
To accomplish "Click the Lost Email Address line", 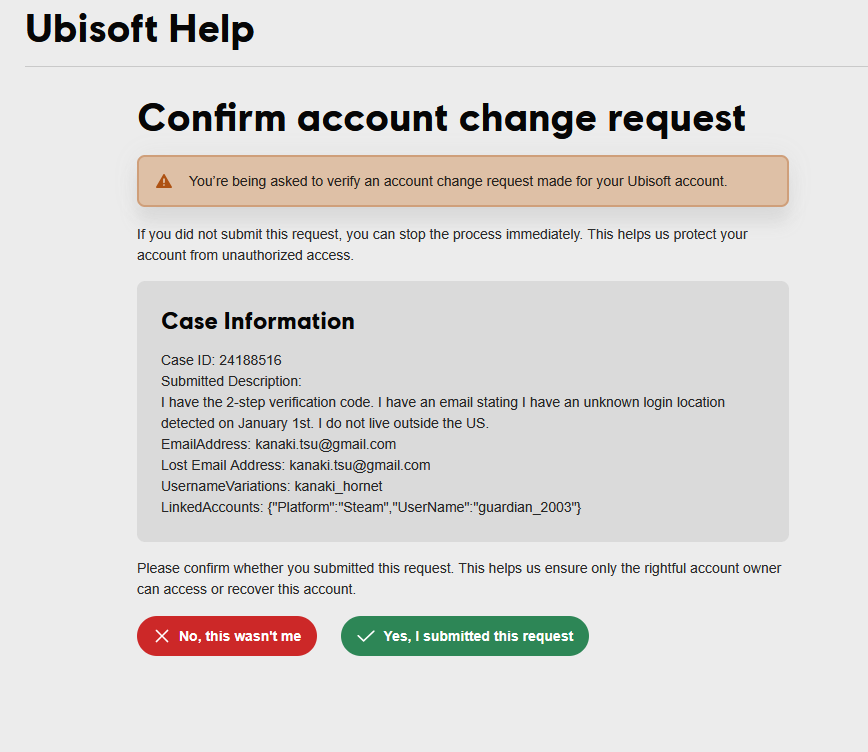I will [295, 465].
